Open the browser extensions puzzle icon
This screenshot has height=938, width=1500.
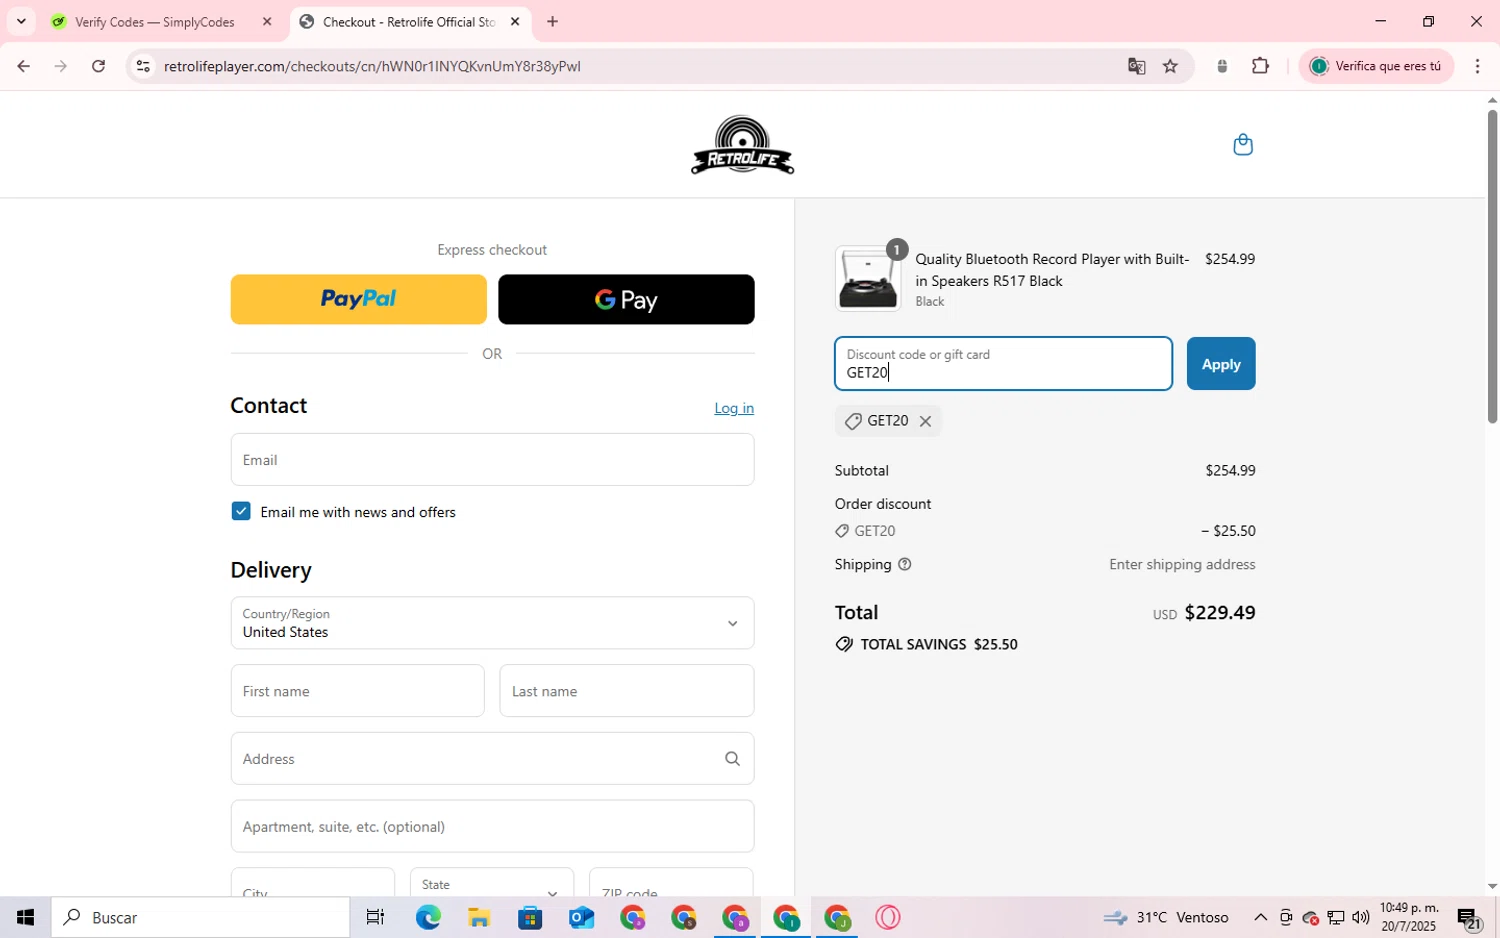pyautogui.click(x=1260, y=66)
